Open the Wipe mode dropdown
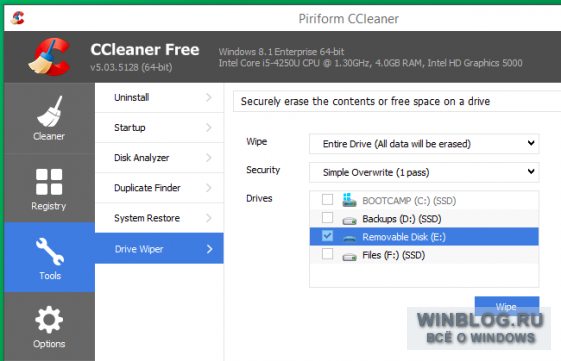 (x=424, y=143)
